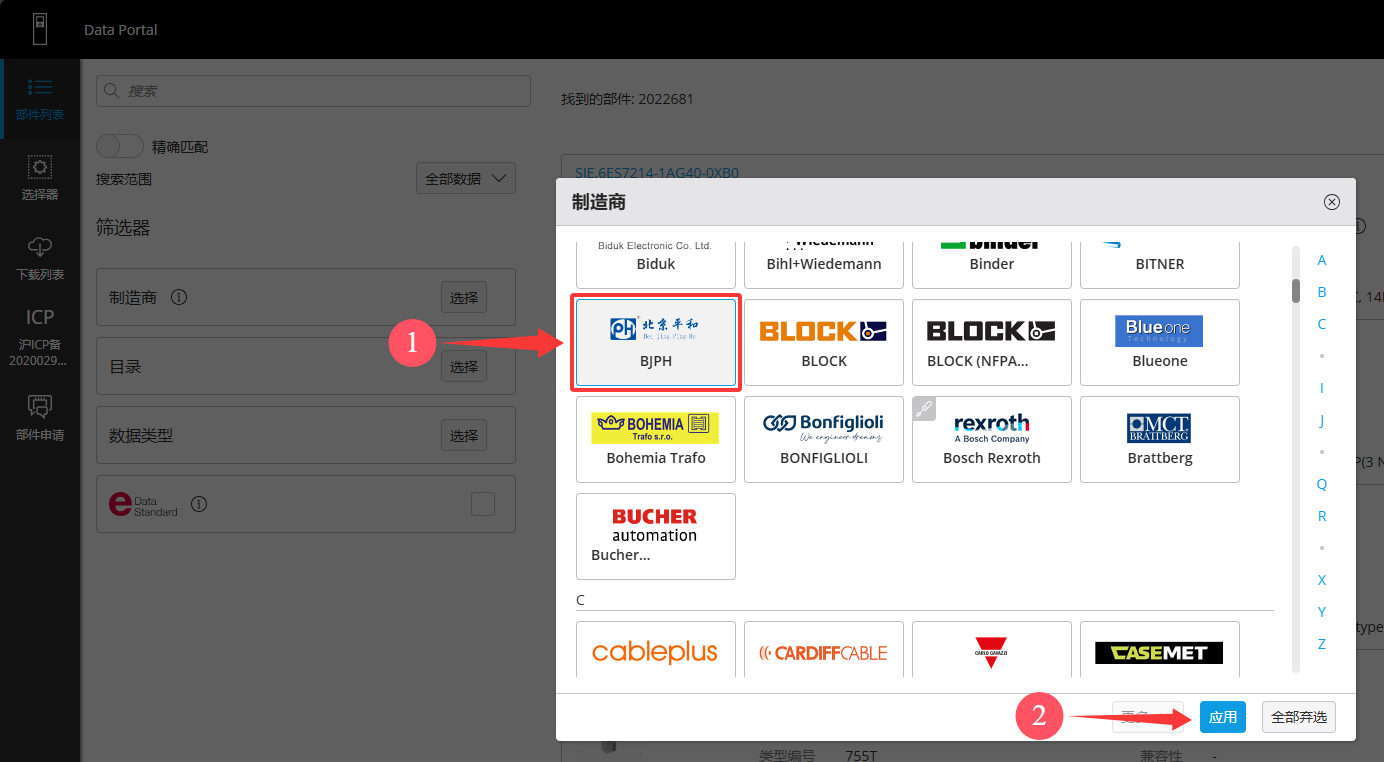Open the 数据类型 filter 选择 button
The image size is (1384, 762).
(x=463, y=436)
